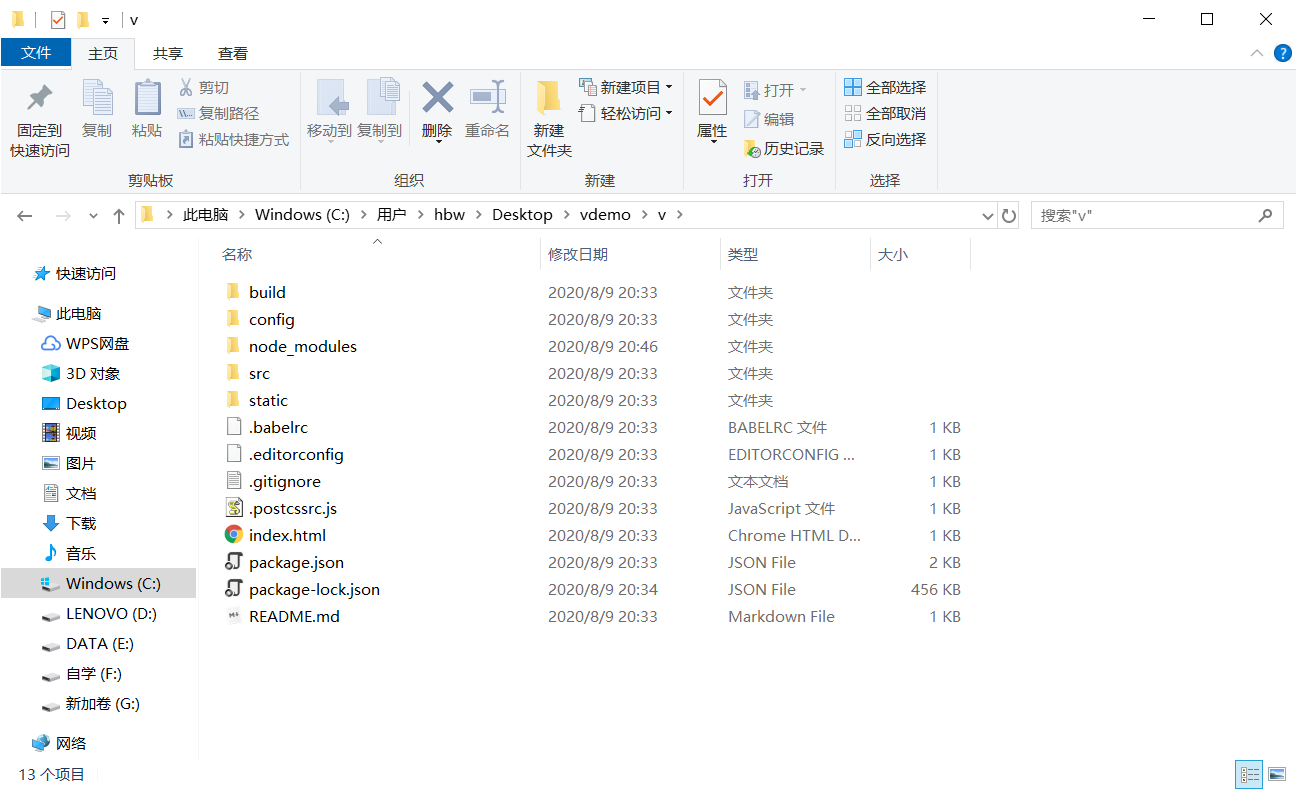
Task: Click Invert Selection (反向选择)
Action: pos(885,140)
